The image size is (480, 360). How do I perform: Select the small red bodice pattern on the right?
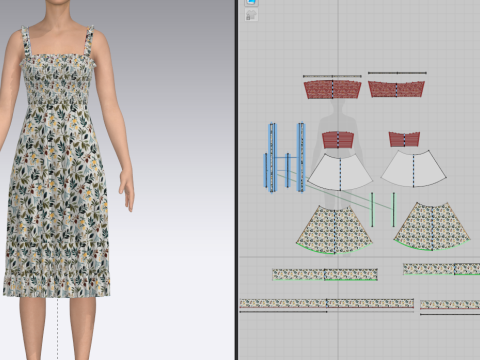404,139
